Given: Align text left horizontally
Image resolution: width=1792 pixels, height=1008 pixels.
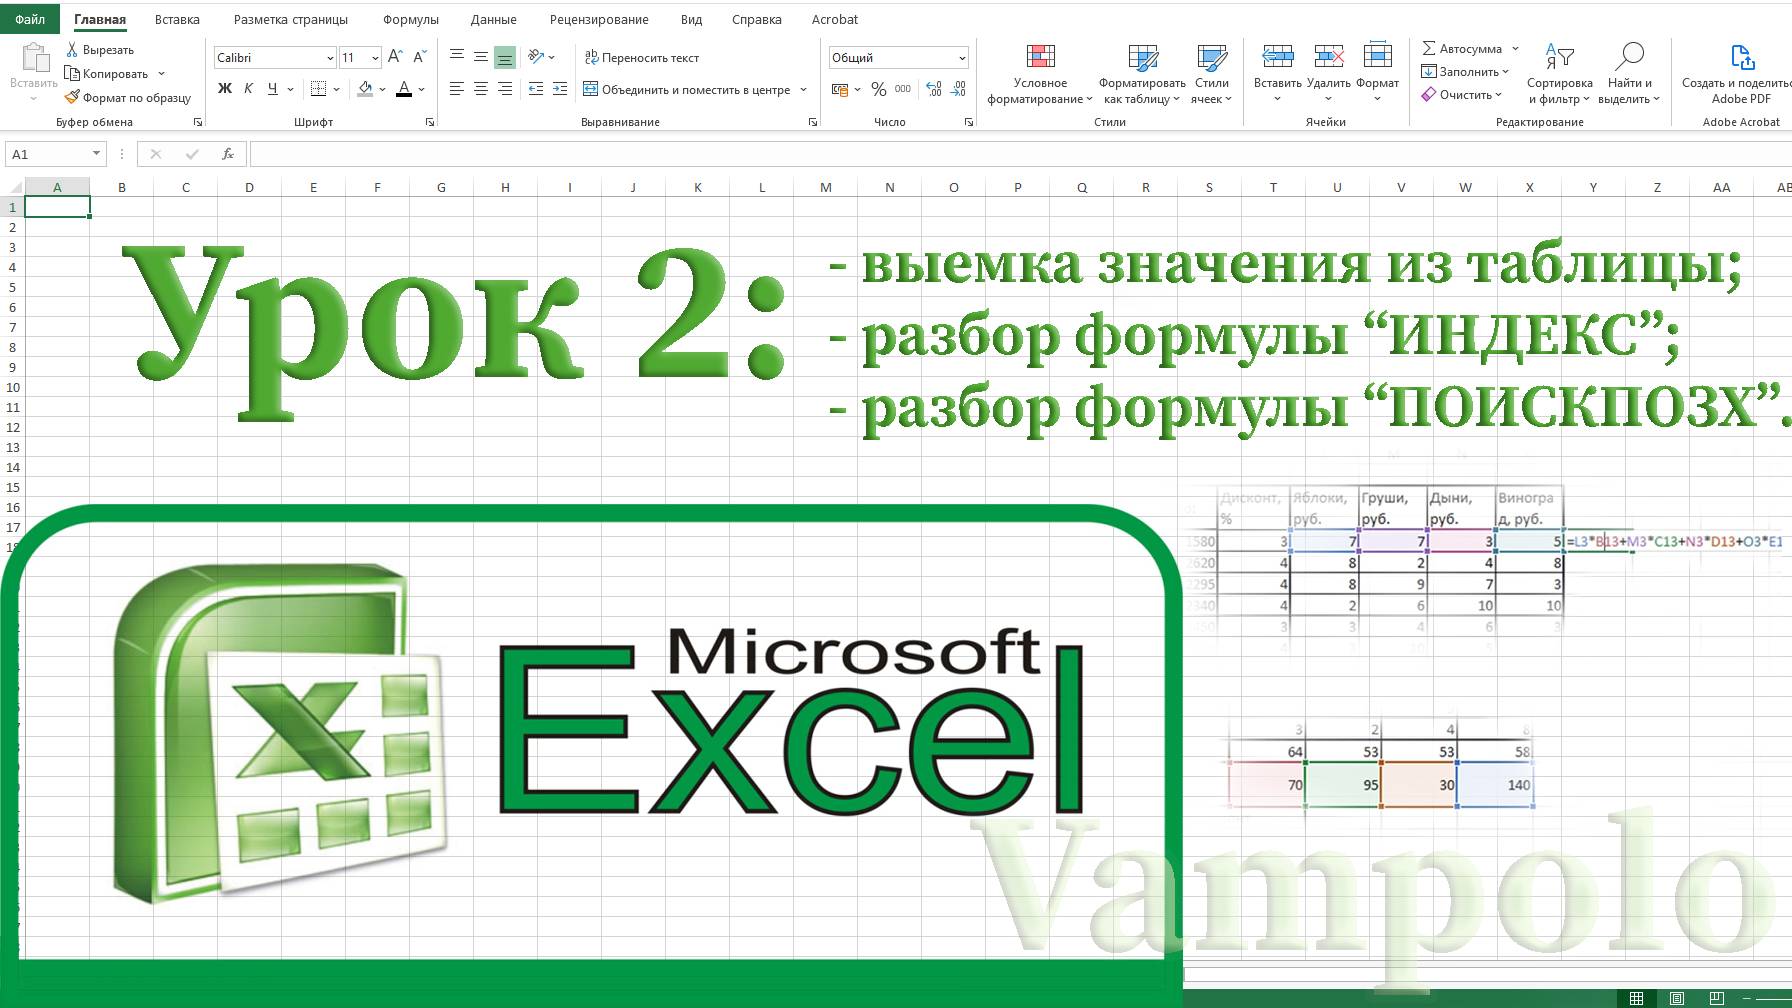Looking at the screenshot, I should [x=457, y=89].
